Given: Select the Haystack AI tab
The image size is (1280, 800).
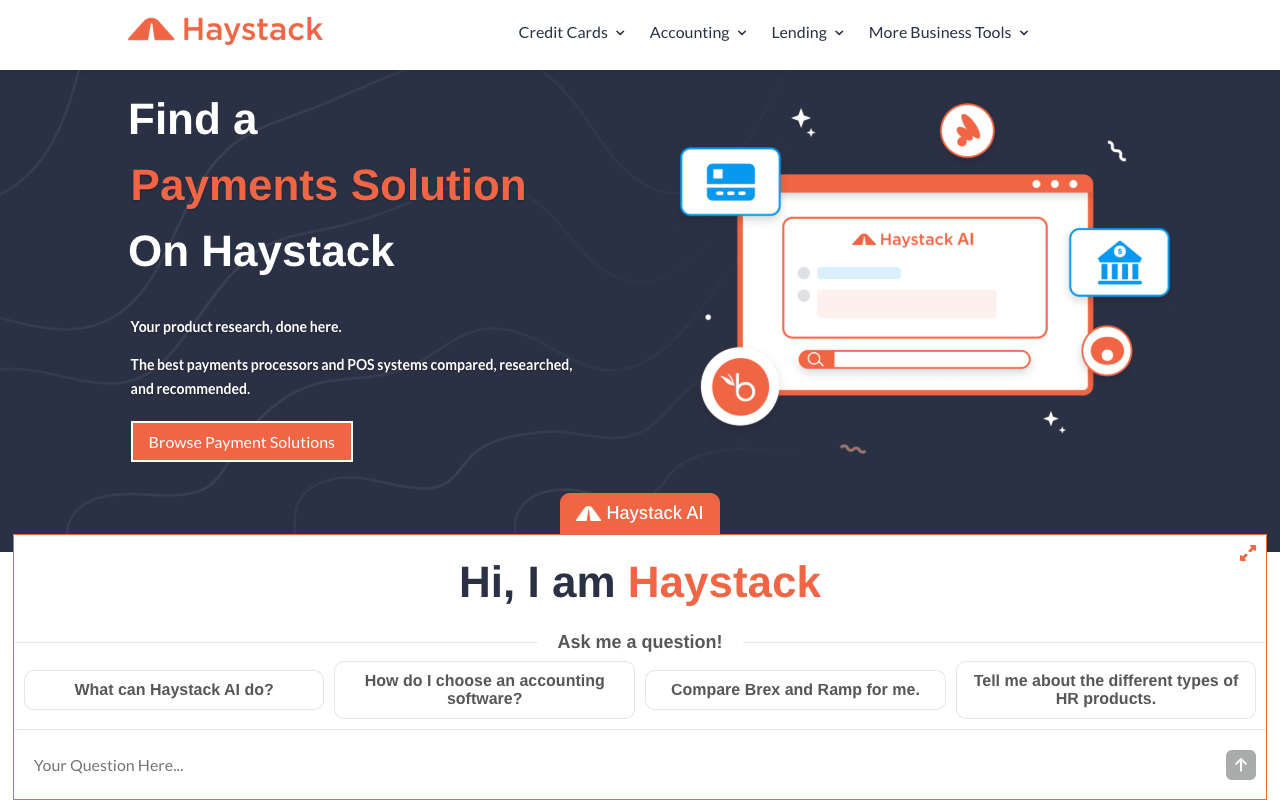Looking at the screenshot, I should (x=640, y=513).
